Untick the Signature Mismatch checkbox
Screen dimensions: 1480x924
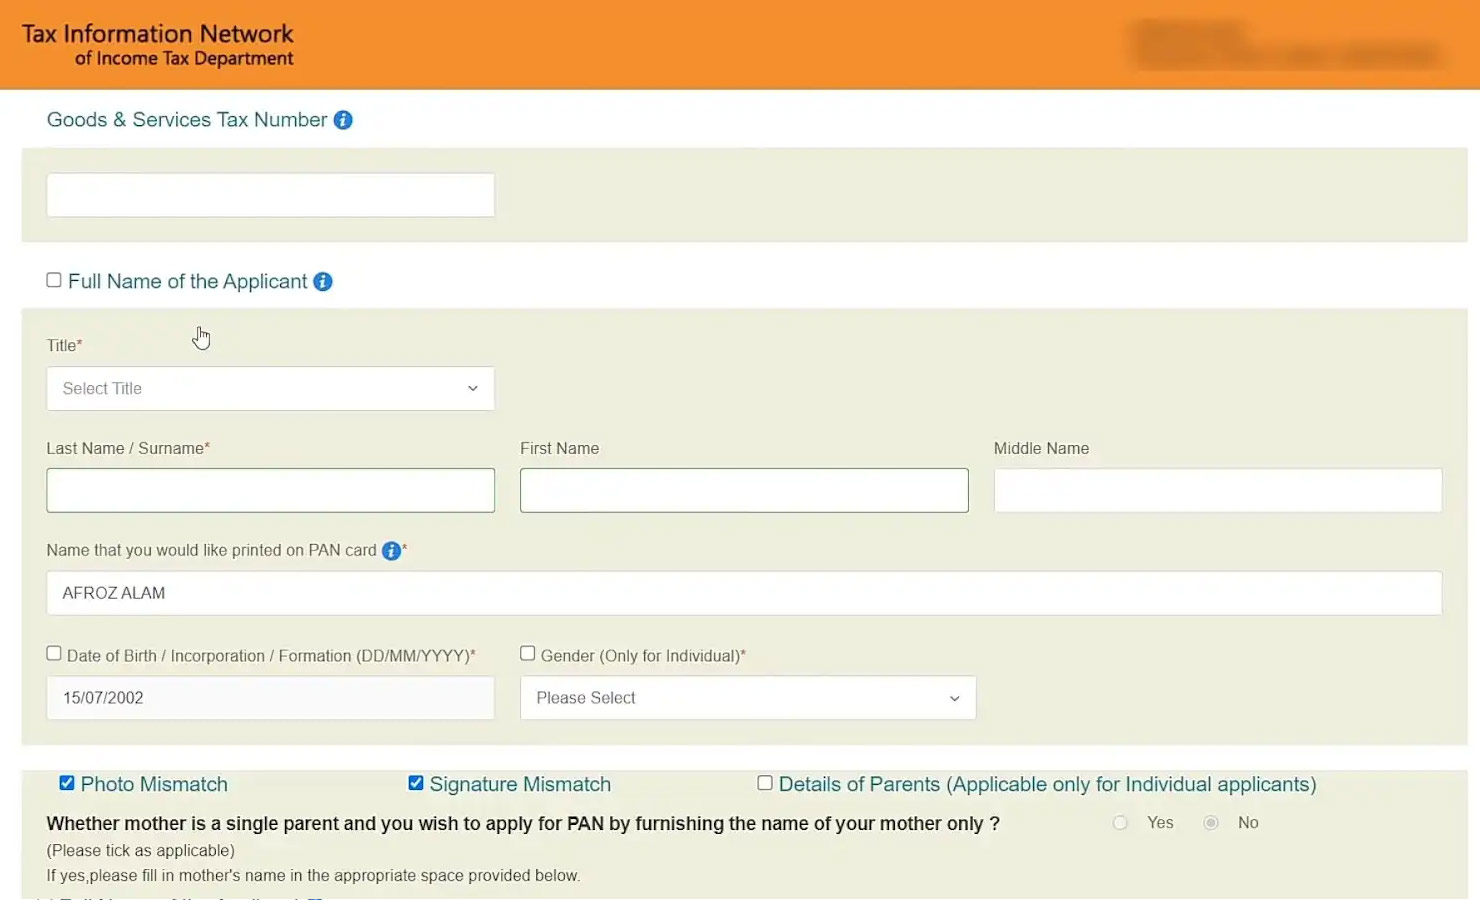tap(416, 783)
